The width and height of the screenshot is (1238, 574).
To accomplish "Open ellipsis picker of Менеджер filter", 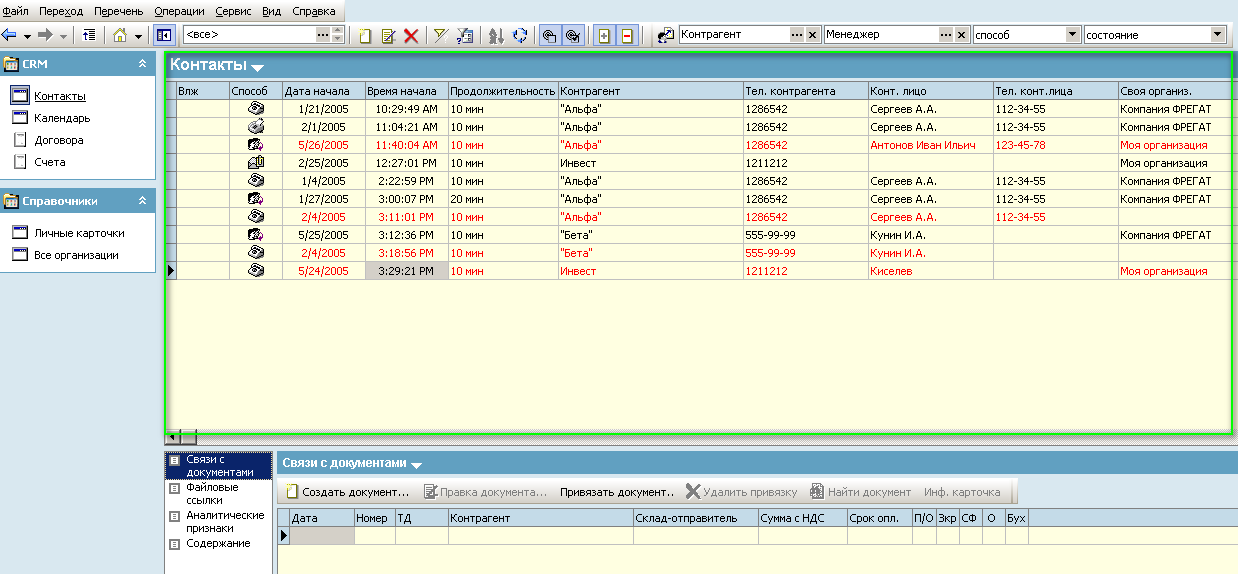I will tap(946, 34).
